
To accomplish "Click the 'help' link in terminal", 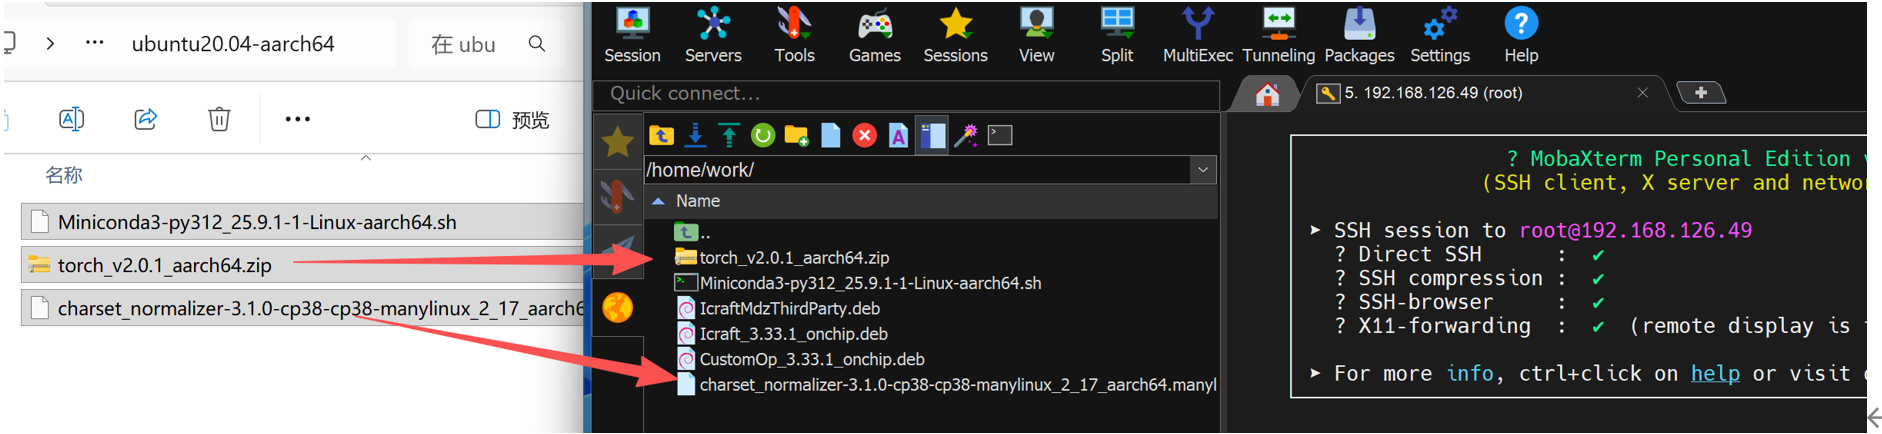I will [x=1715, y=374].
